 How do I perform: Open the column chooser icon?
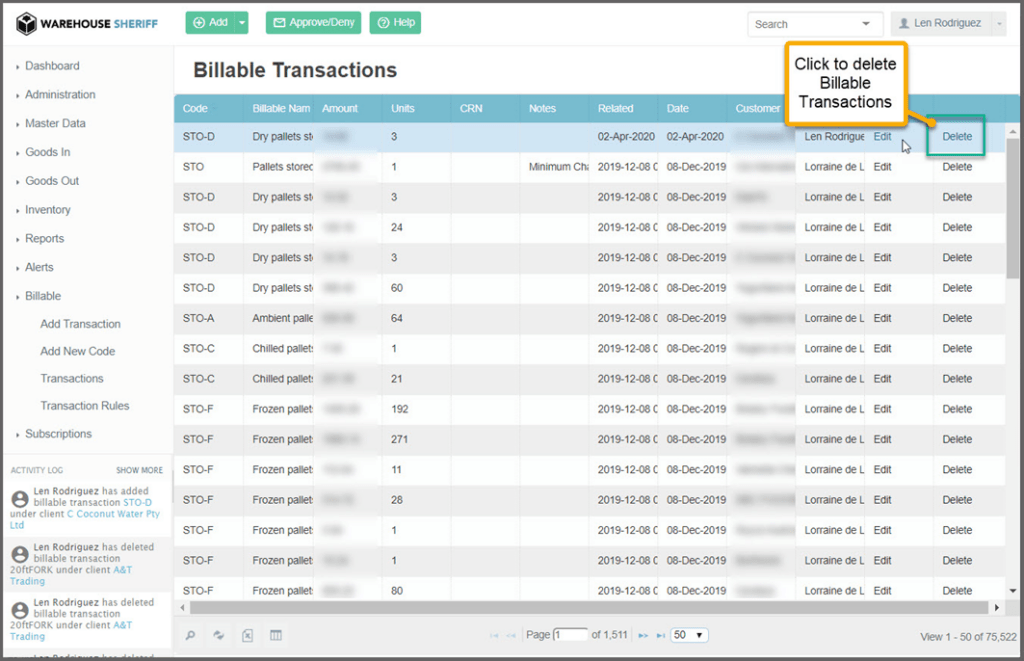pyautogui.click(x=276, y=635)
